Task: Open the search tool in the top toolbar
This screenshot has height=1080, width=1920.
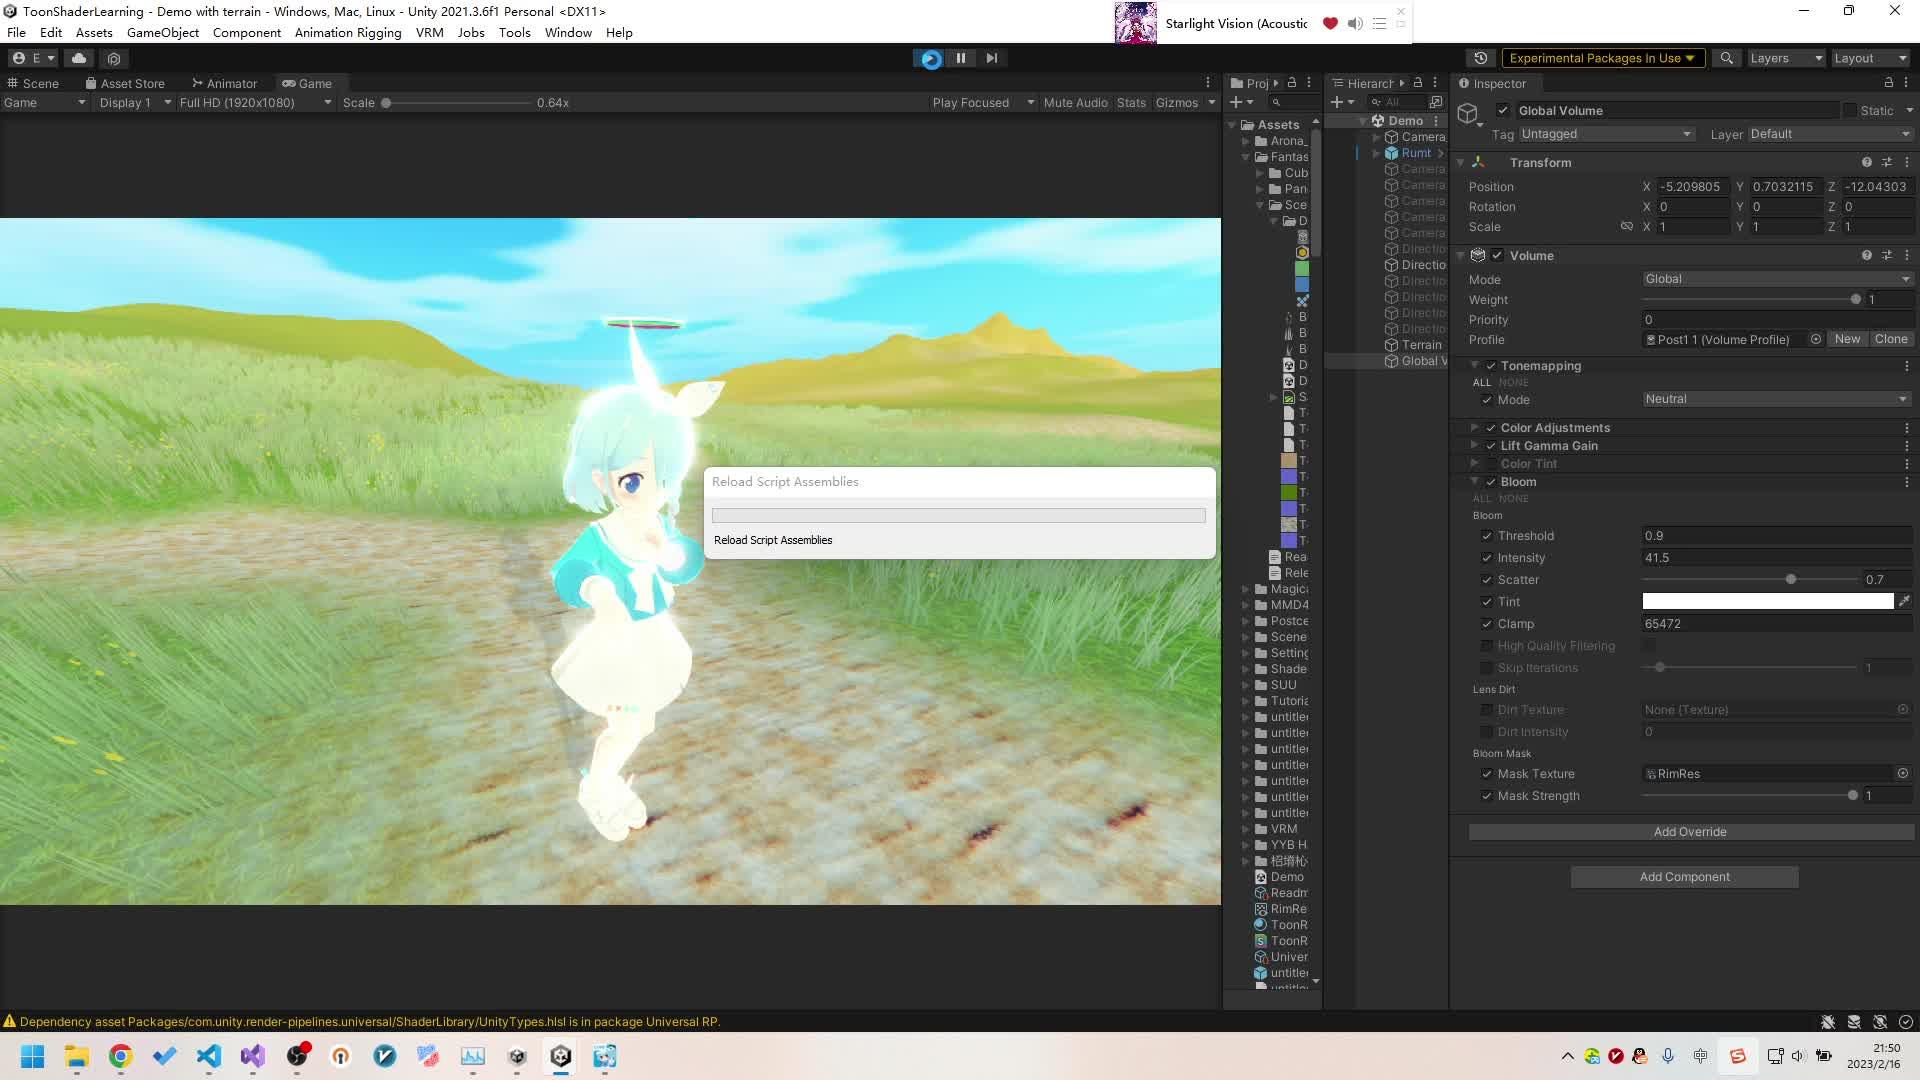Action: coord(1725,58)
